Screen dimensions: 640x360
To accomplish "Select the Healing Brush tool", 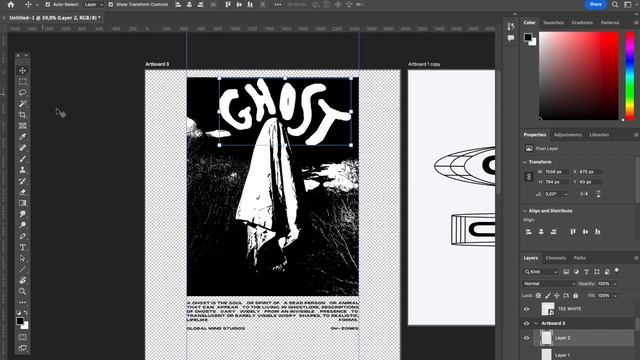I will [x=22, y=148].
